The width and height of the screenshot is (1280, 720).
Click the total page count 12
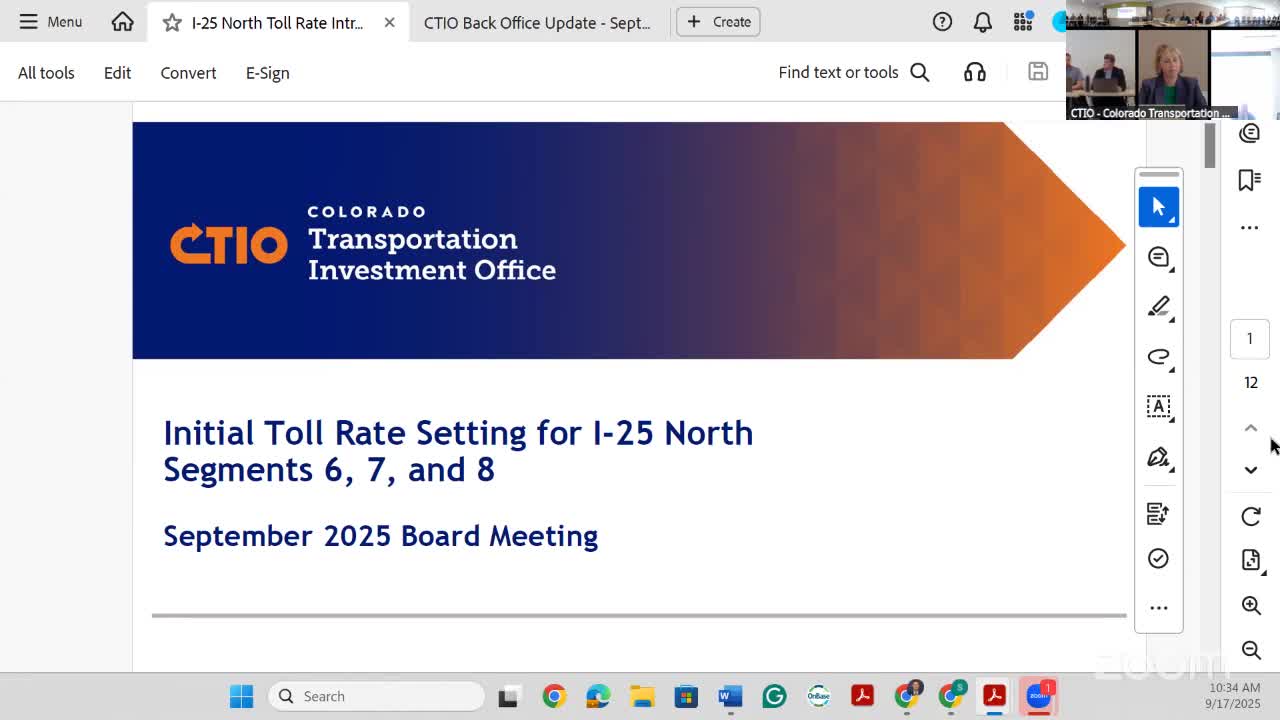coord(1250,383)
